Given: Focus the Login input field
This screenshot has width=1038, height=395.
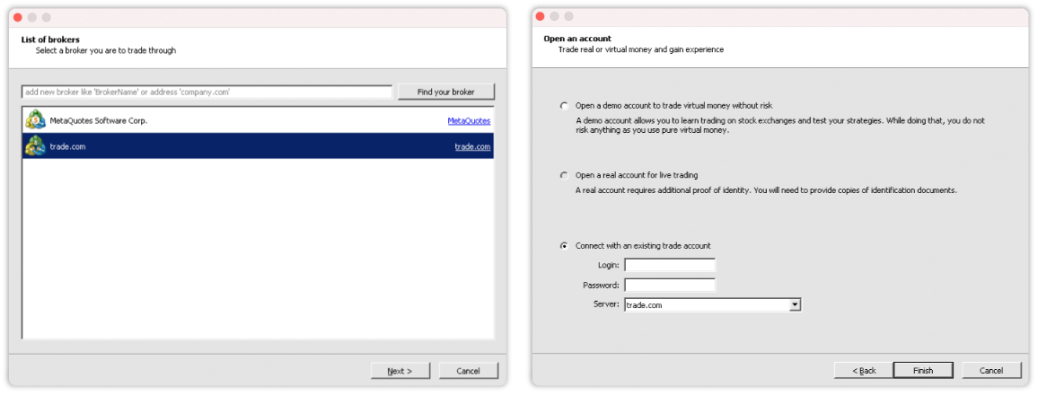Looking at the screenshot, I should [670, 265].
